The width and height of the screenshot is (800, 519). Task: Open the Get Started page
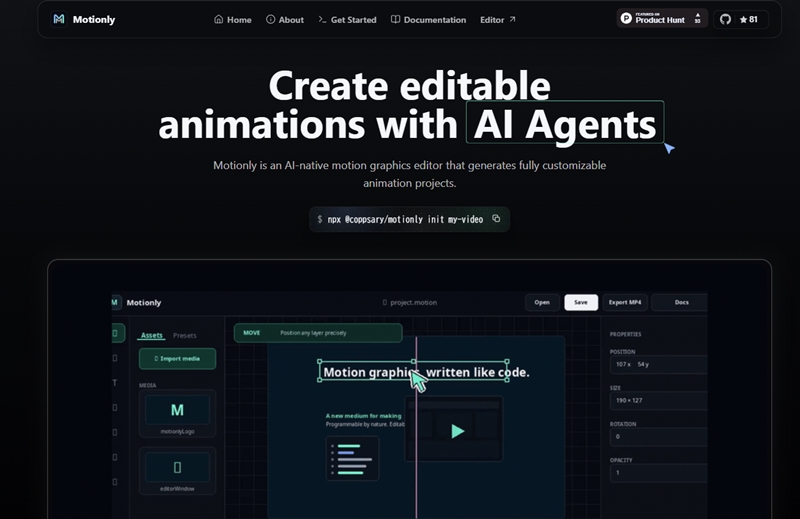(347, 19)
